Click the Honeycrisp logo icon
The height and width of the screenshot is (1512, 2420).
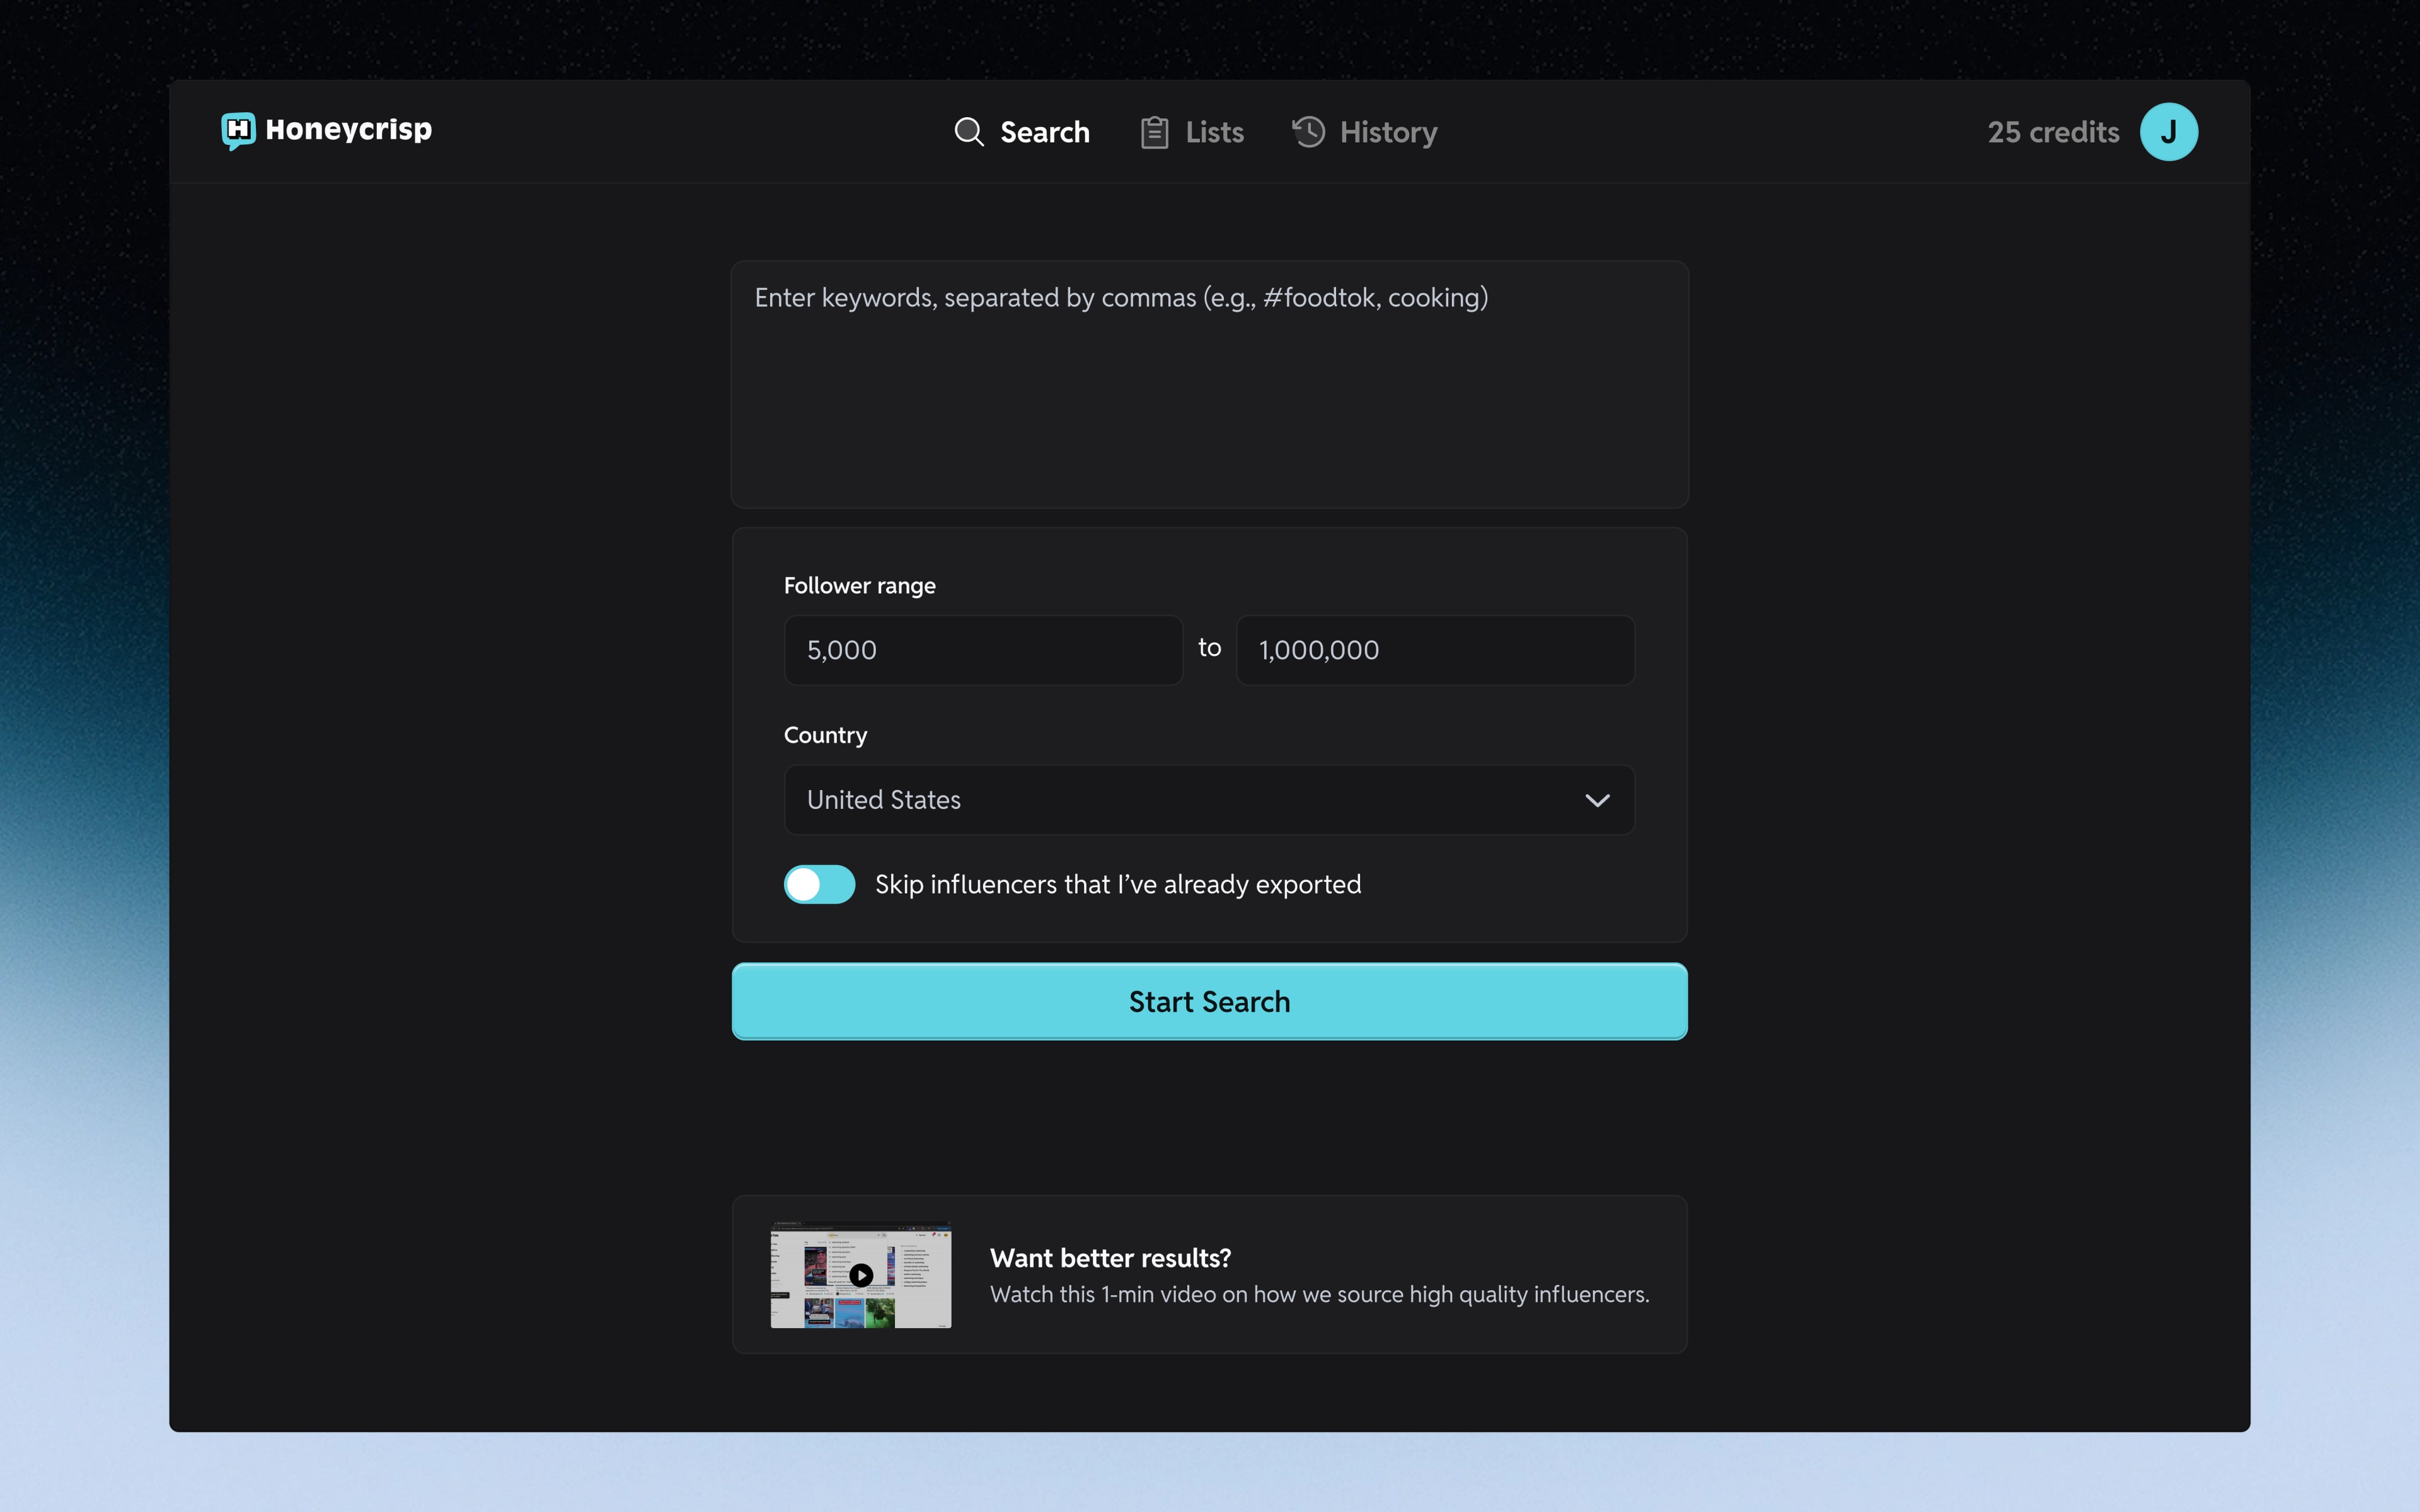pos(238,131)
